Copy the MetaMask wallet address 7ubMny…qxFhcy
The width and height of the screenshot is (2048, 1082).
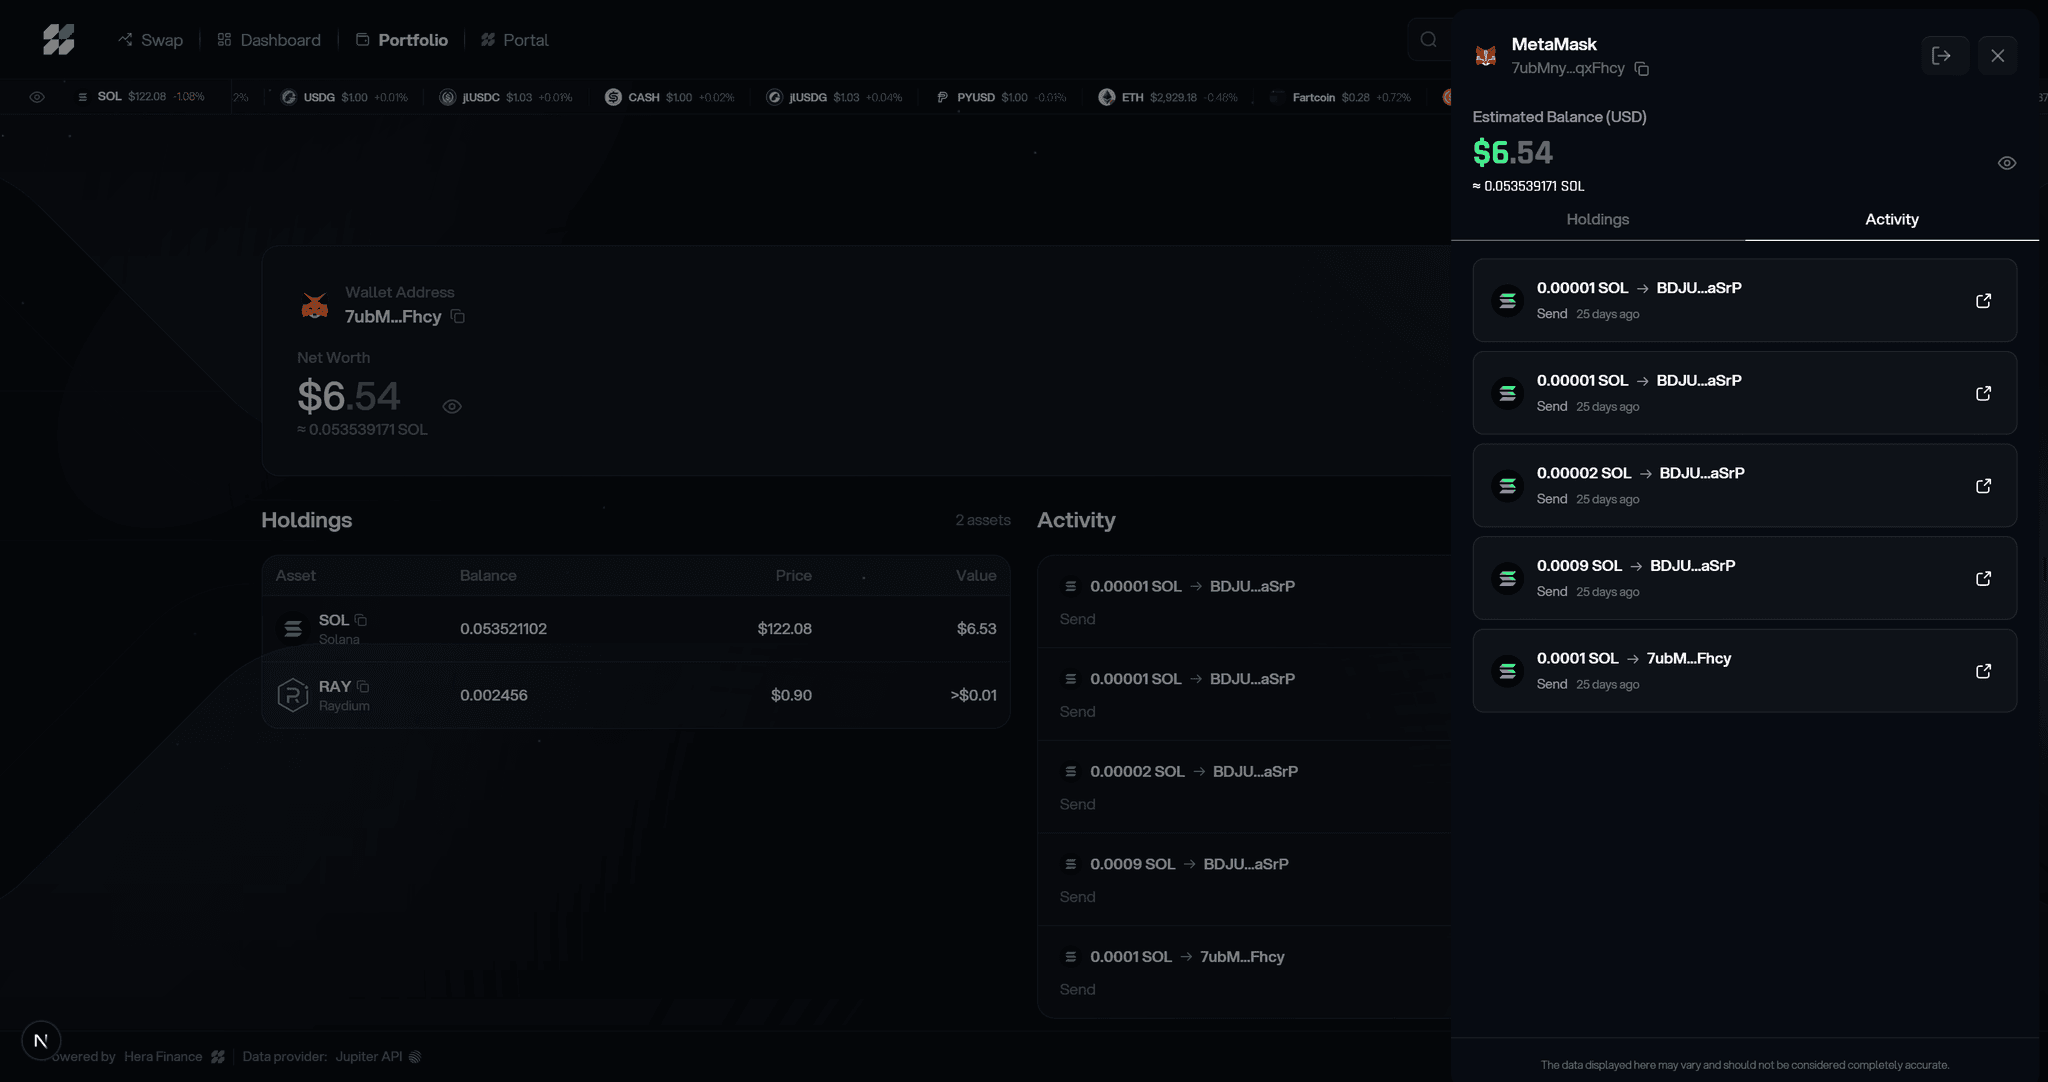coord(1642,69)
